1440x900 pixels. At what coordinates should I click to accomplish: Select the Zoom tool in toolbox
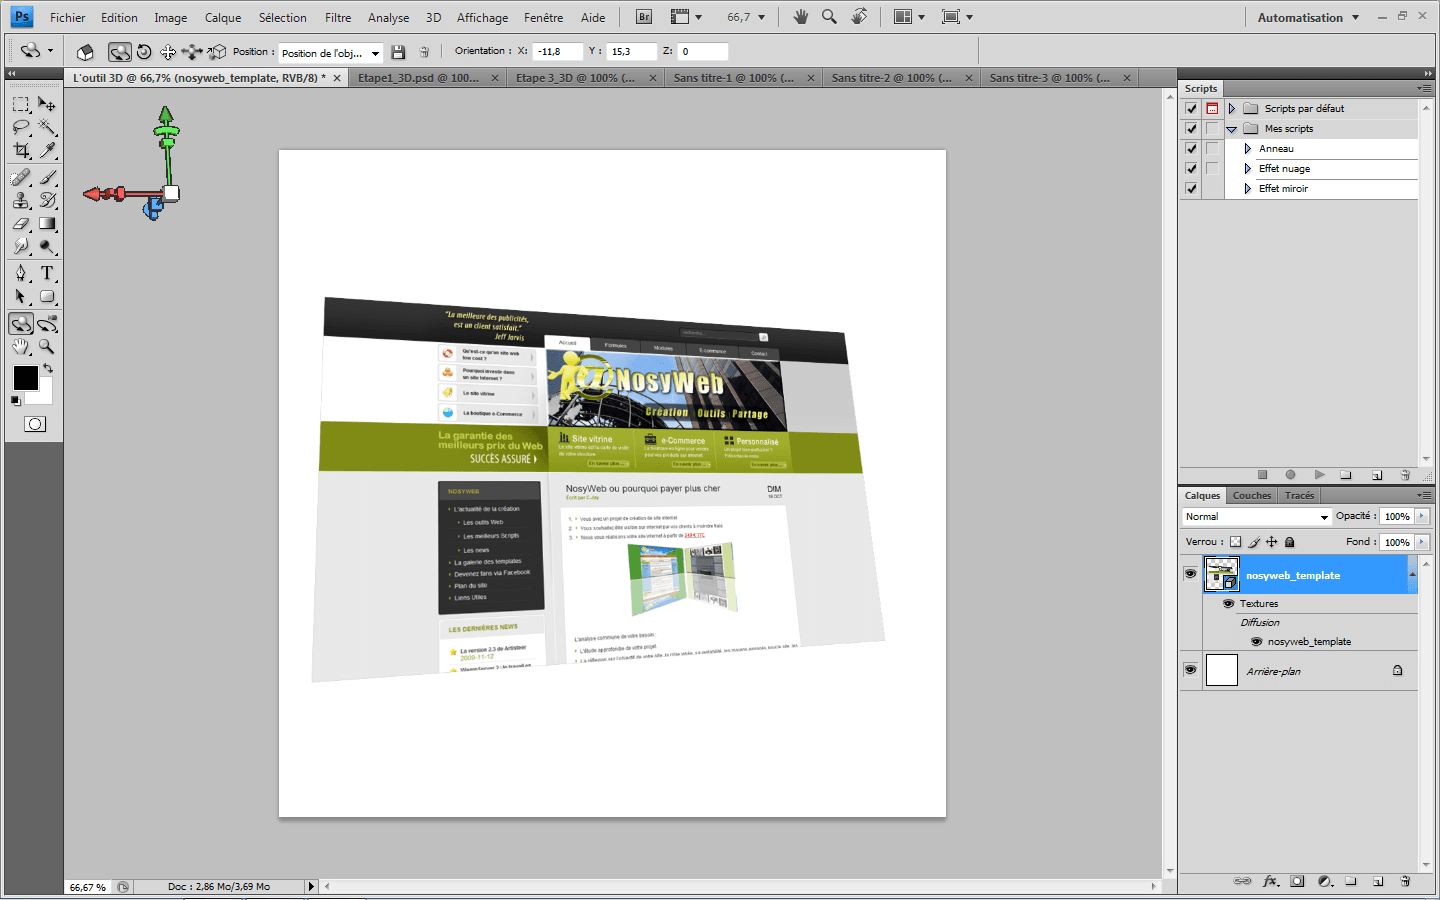[47, 347]
